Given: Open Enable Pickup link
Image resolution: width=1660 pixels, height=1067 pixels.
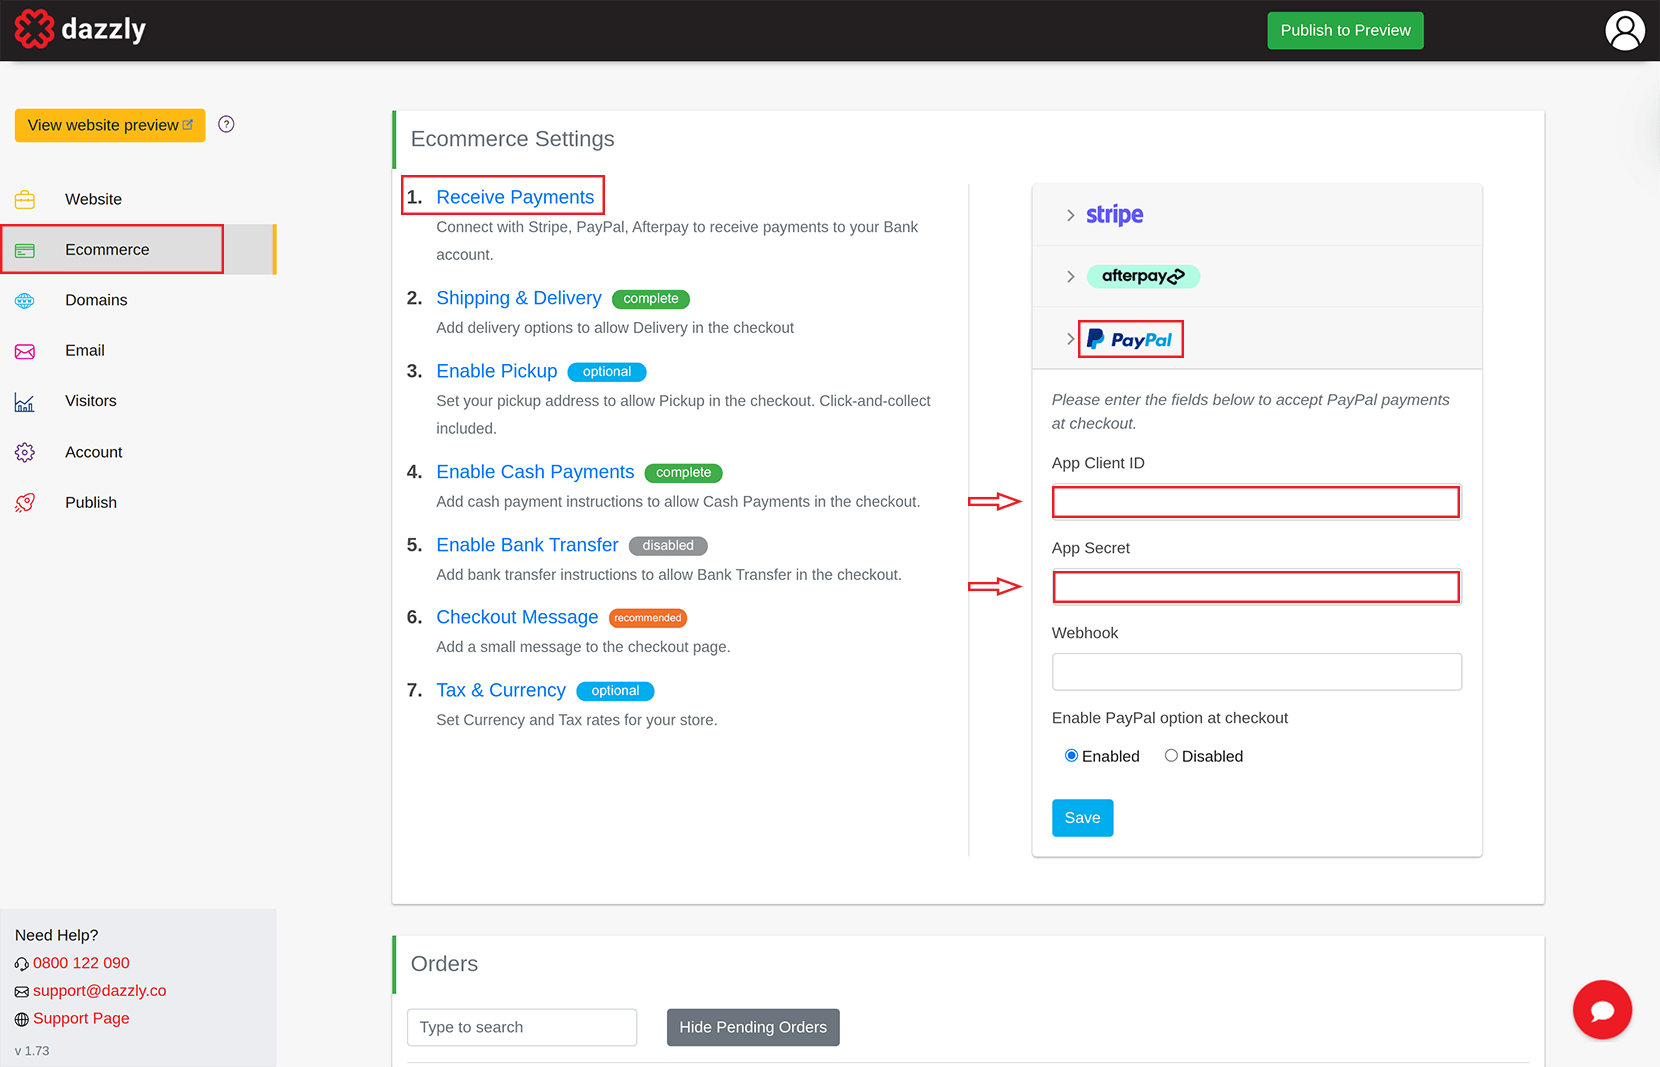Looking at the screenshot, I should point(497,371).
